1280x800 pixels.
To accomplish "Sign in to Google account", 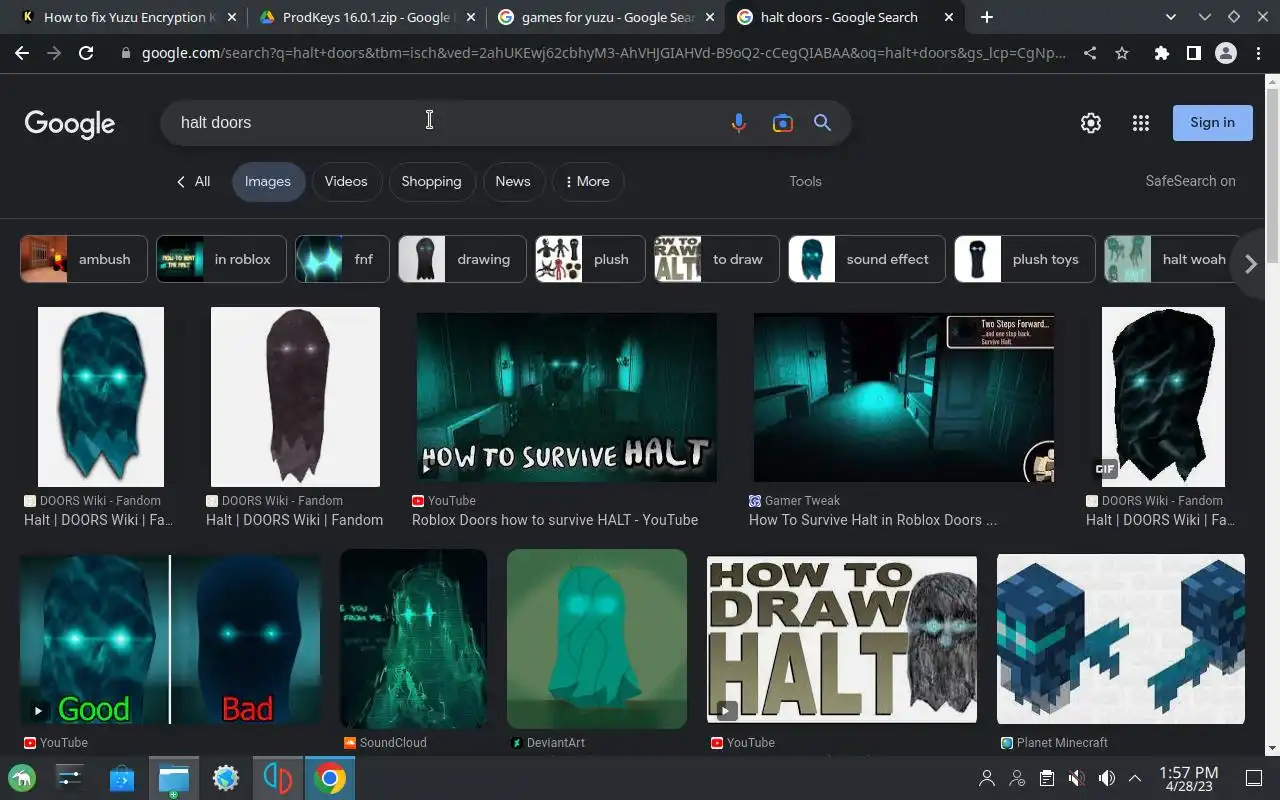I will [x=1212, y=123].
